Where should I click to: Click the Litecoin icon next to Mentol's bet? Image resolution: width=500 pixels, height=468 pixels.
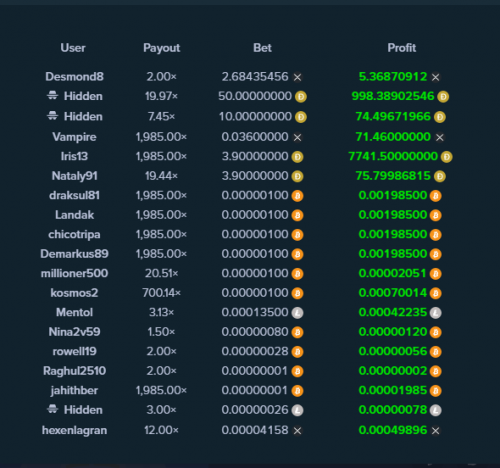[297, 313]
